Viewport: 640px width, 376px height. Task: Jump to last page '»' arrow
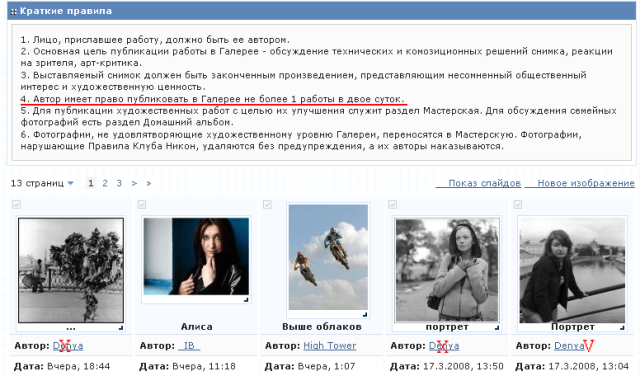(x=149, y=183)
